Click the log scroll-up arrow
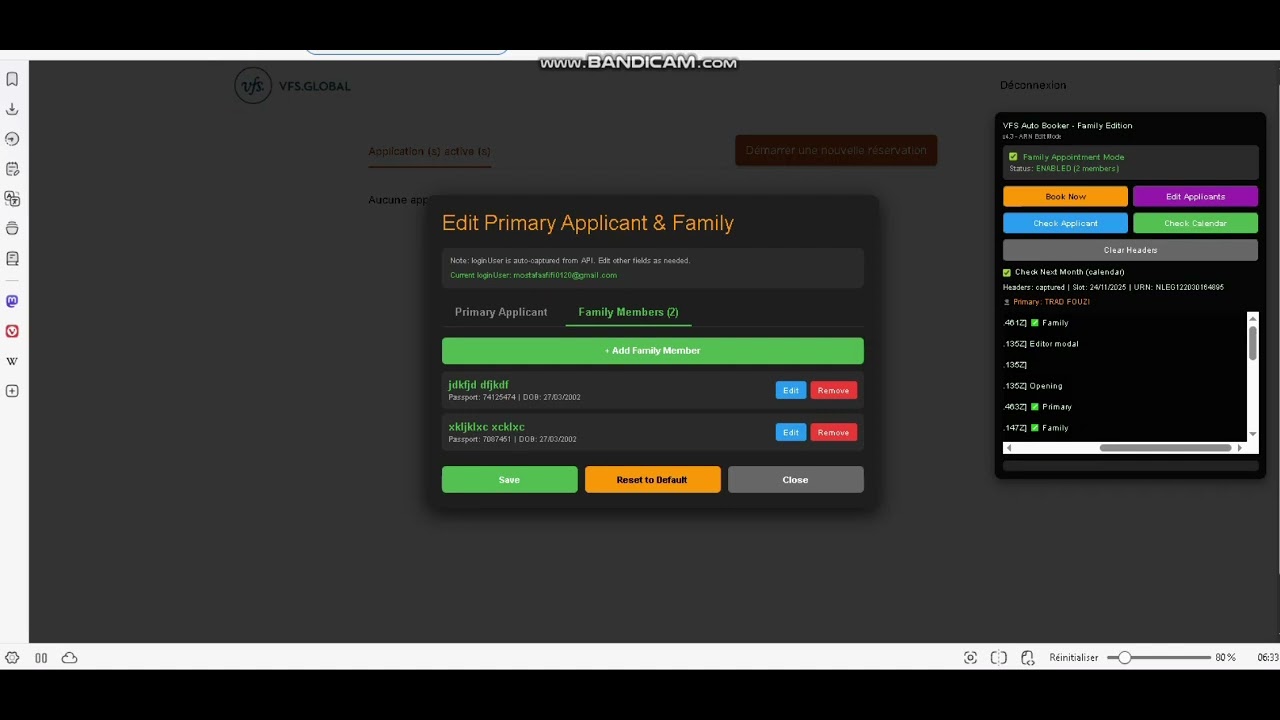Image resolution: width=1280 pixels, height=720 pixels. coord(1253,319)
